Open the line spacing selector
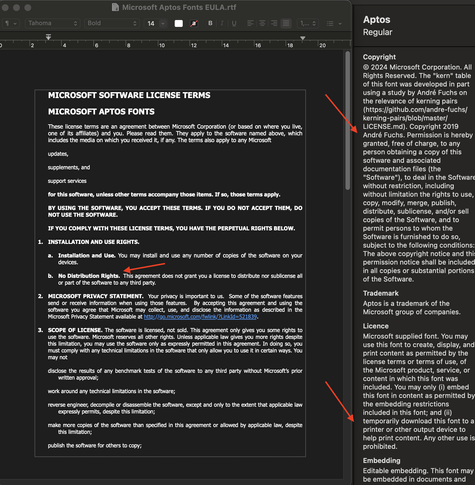 click(x=308, y=23)
